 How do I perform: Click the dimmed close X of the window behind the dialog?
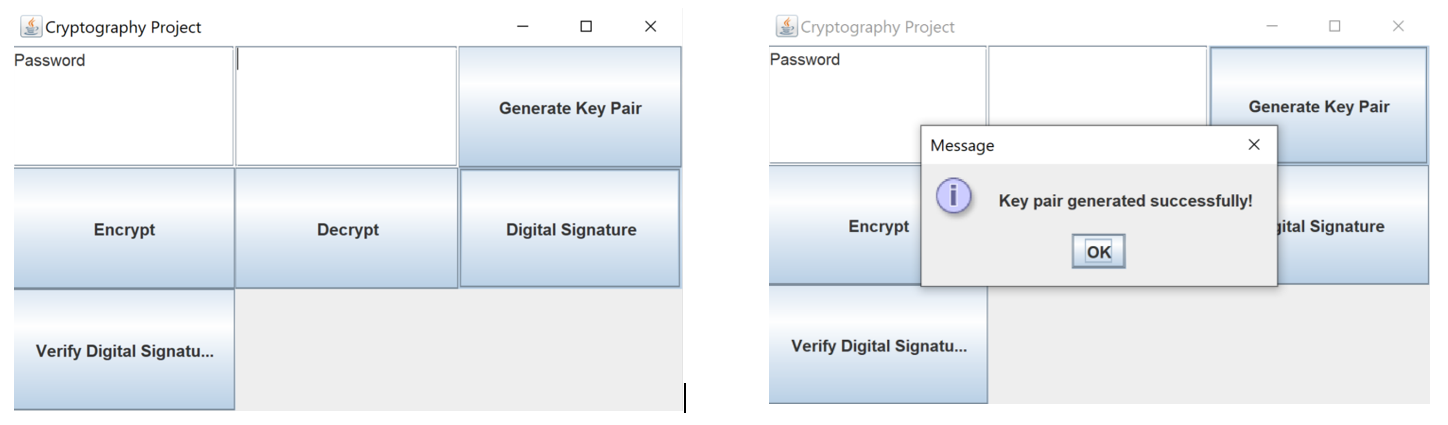(1398, 26)
